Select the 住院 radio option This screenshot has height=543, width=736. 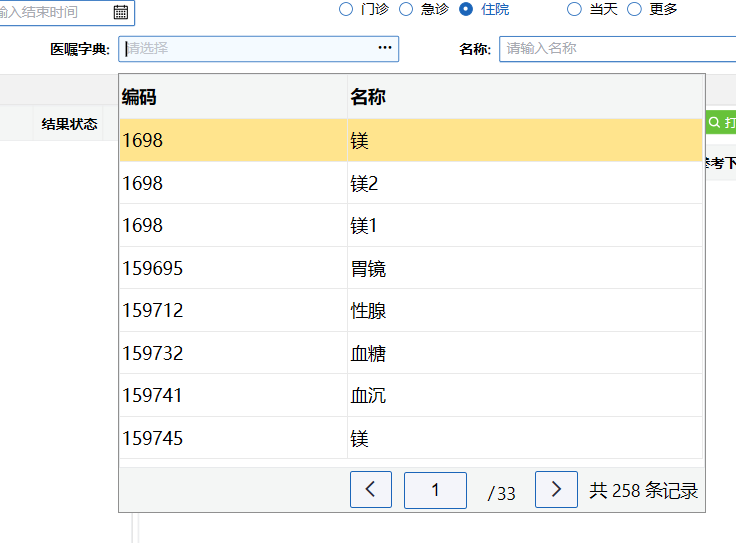click(x=466, y=9)
